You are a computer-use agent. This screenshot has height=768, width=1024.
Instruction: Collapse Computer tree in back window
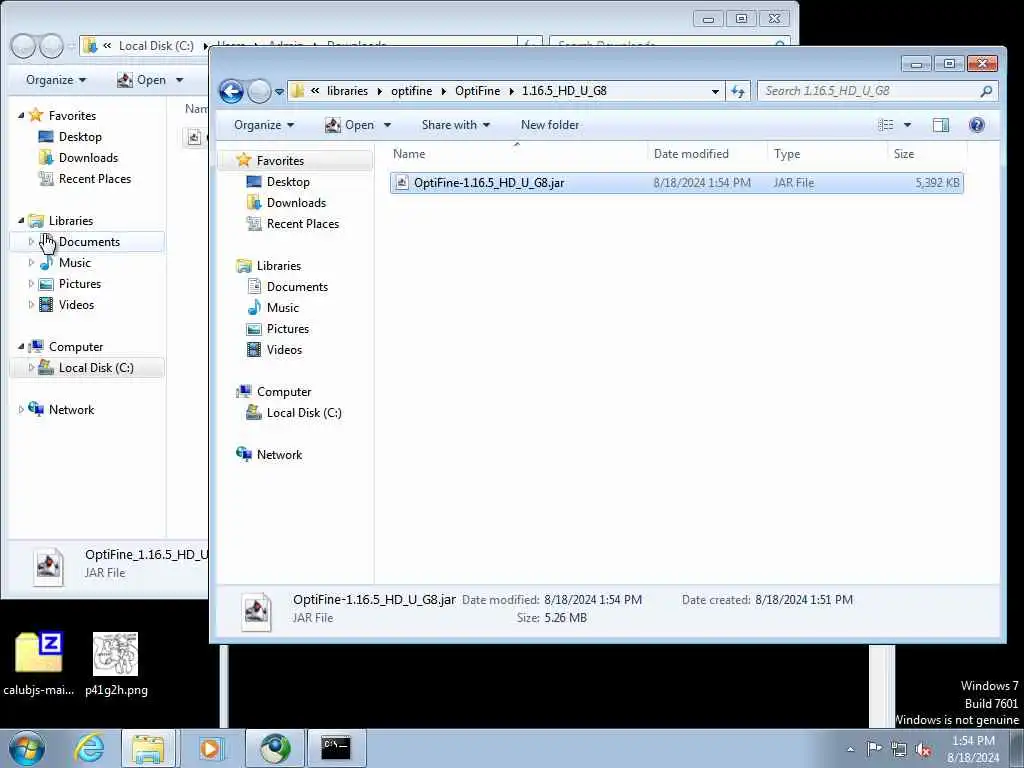click(x=21, y=347)
